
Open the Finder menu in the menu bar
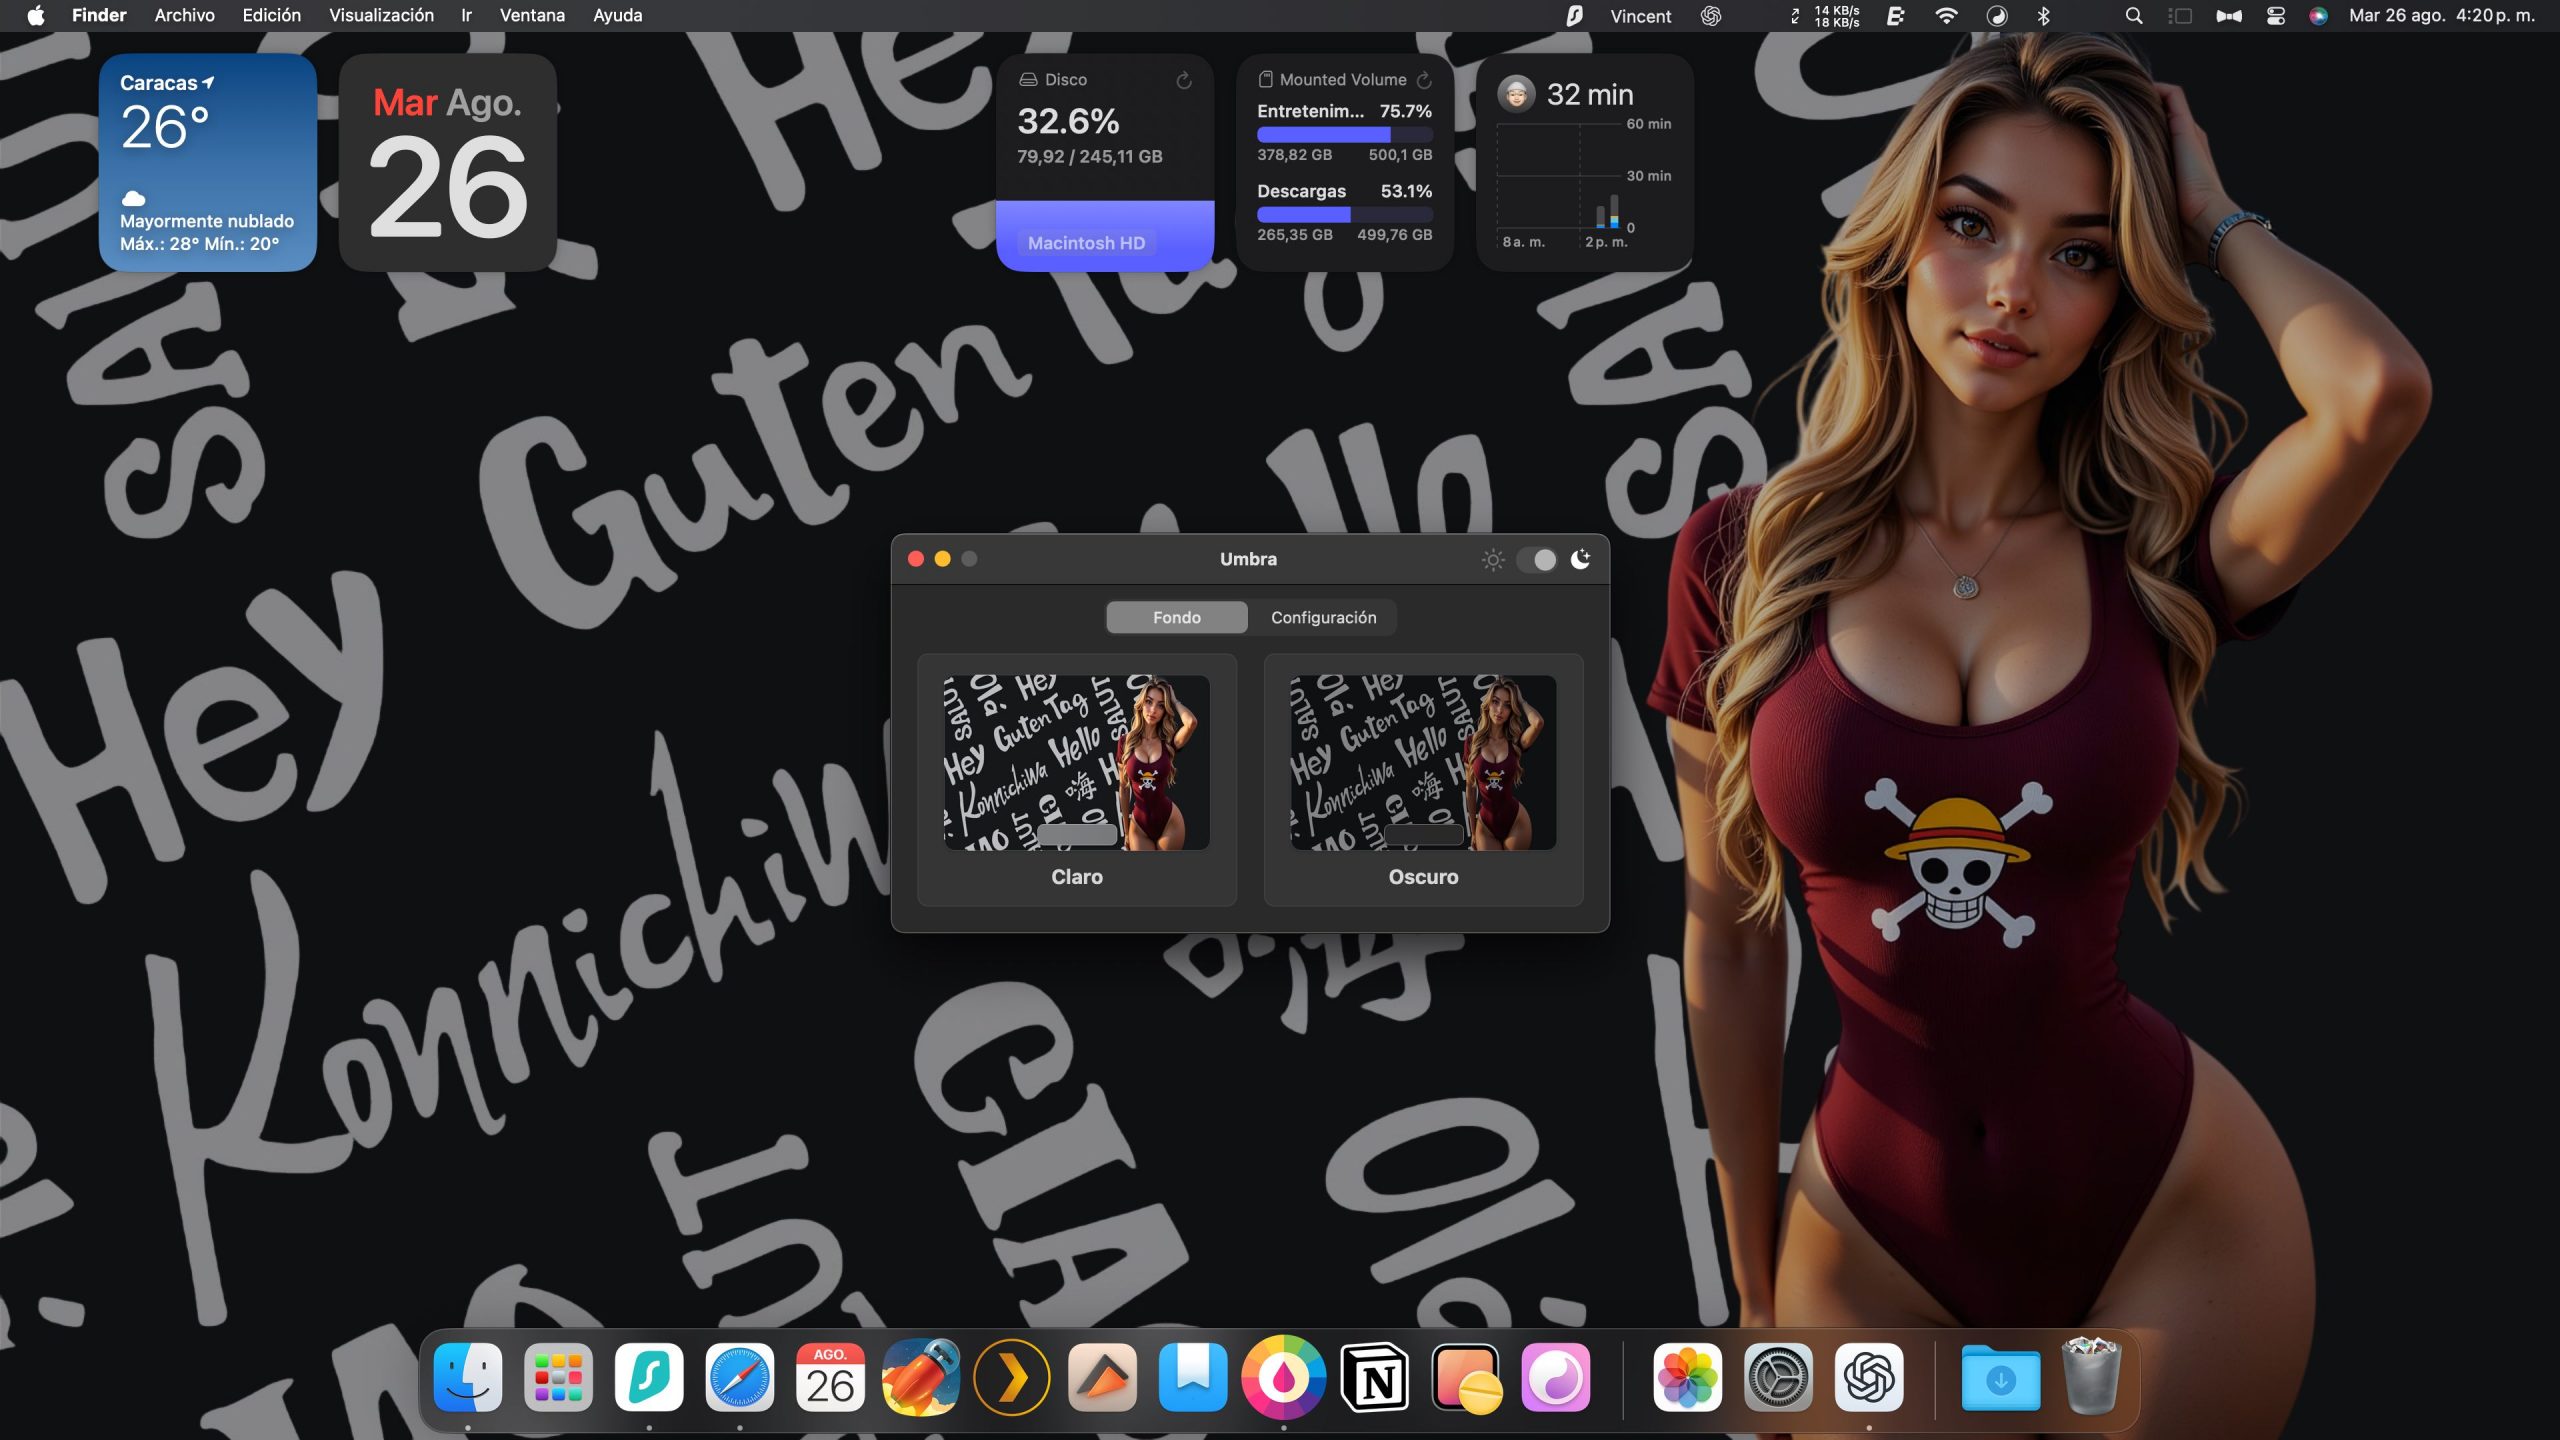click(99, 15)
